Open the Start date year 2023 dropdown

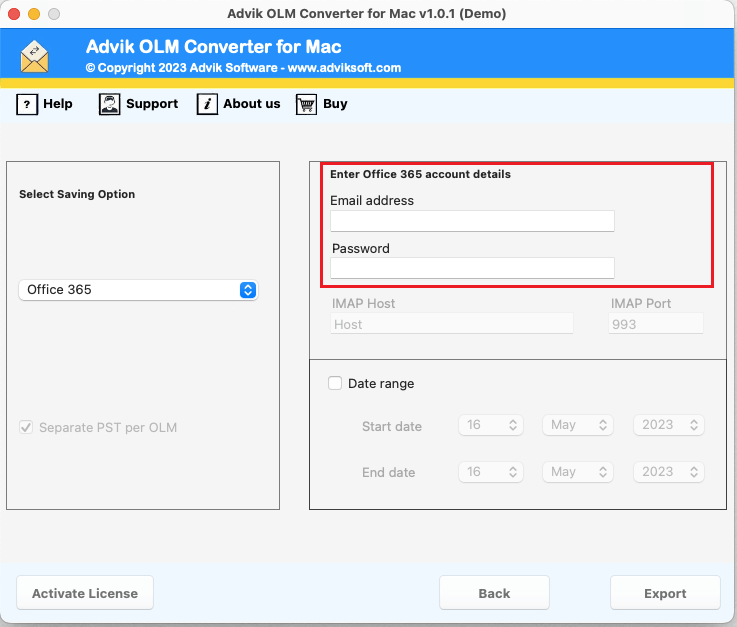tap(668, 425)
